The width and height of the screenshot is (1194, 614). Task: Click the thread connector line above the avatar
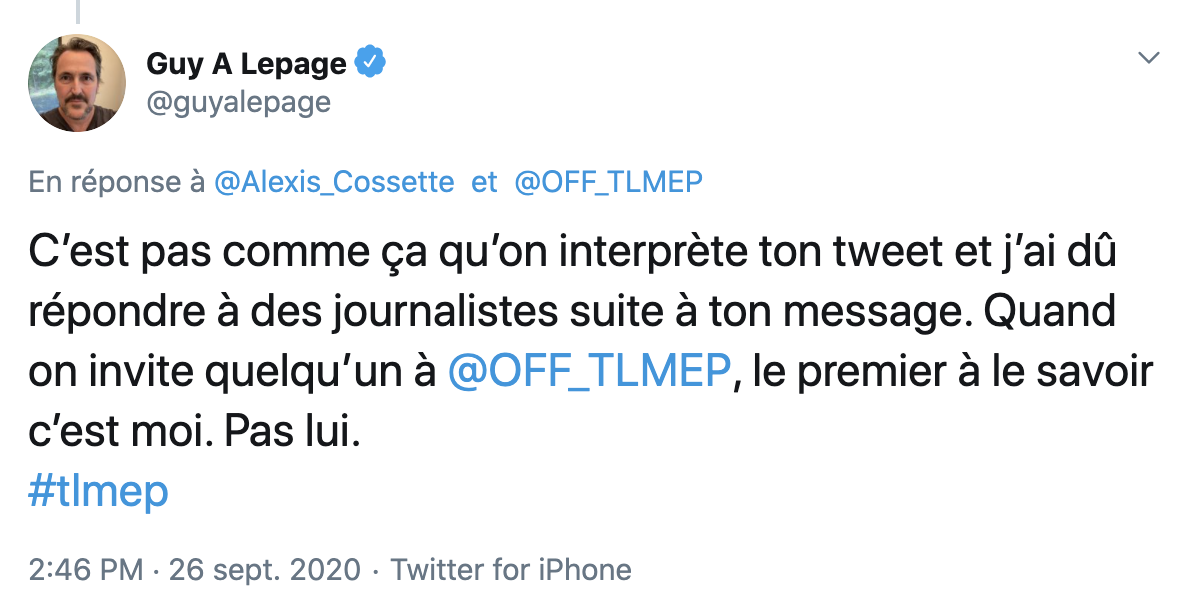tap(78, 11)
